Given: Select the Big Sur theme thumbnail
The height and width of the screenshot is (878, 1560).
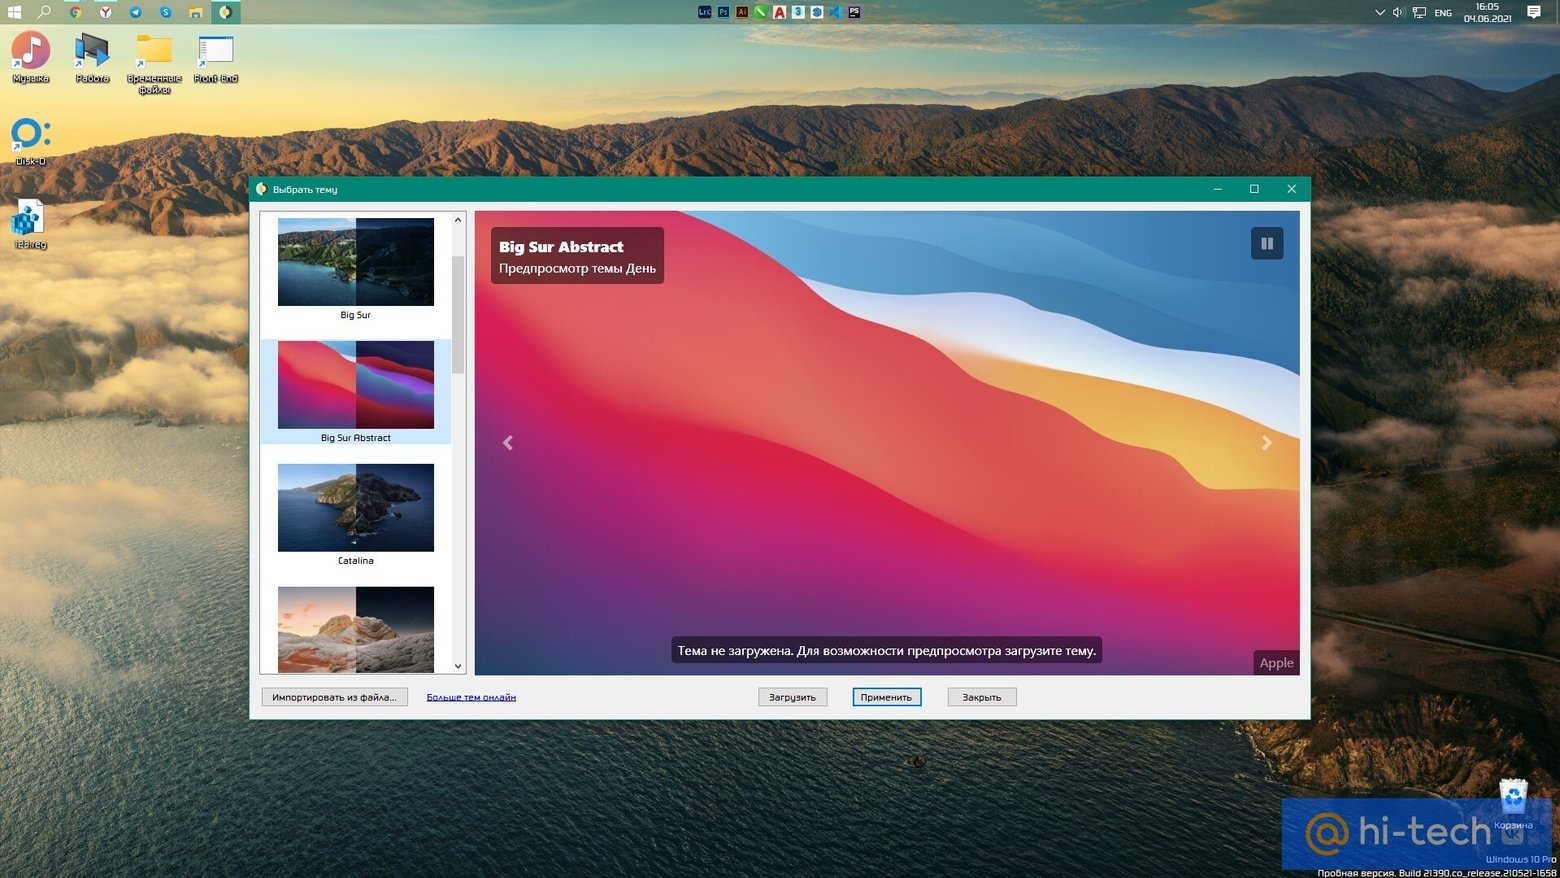Looking at the screenshot, I should point(356,262).
